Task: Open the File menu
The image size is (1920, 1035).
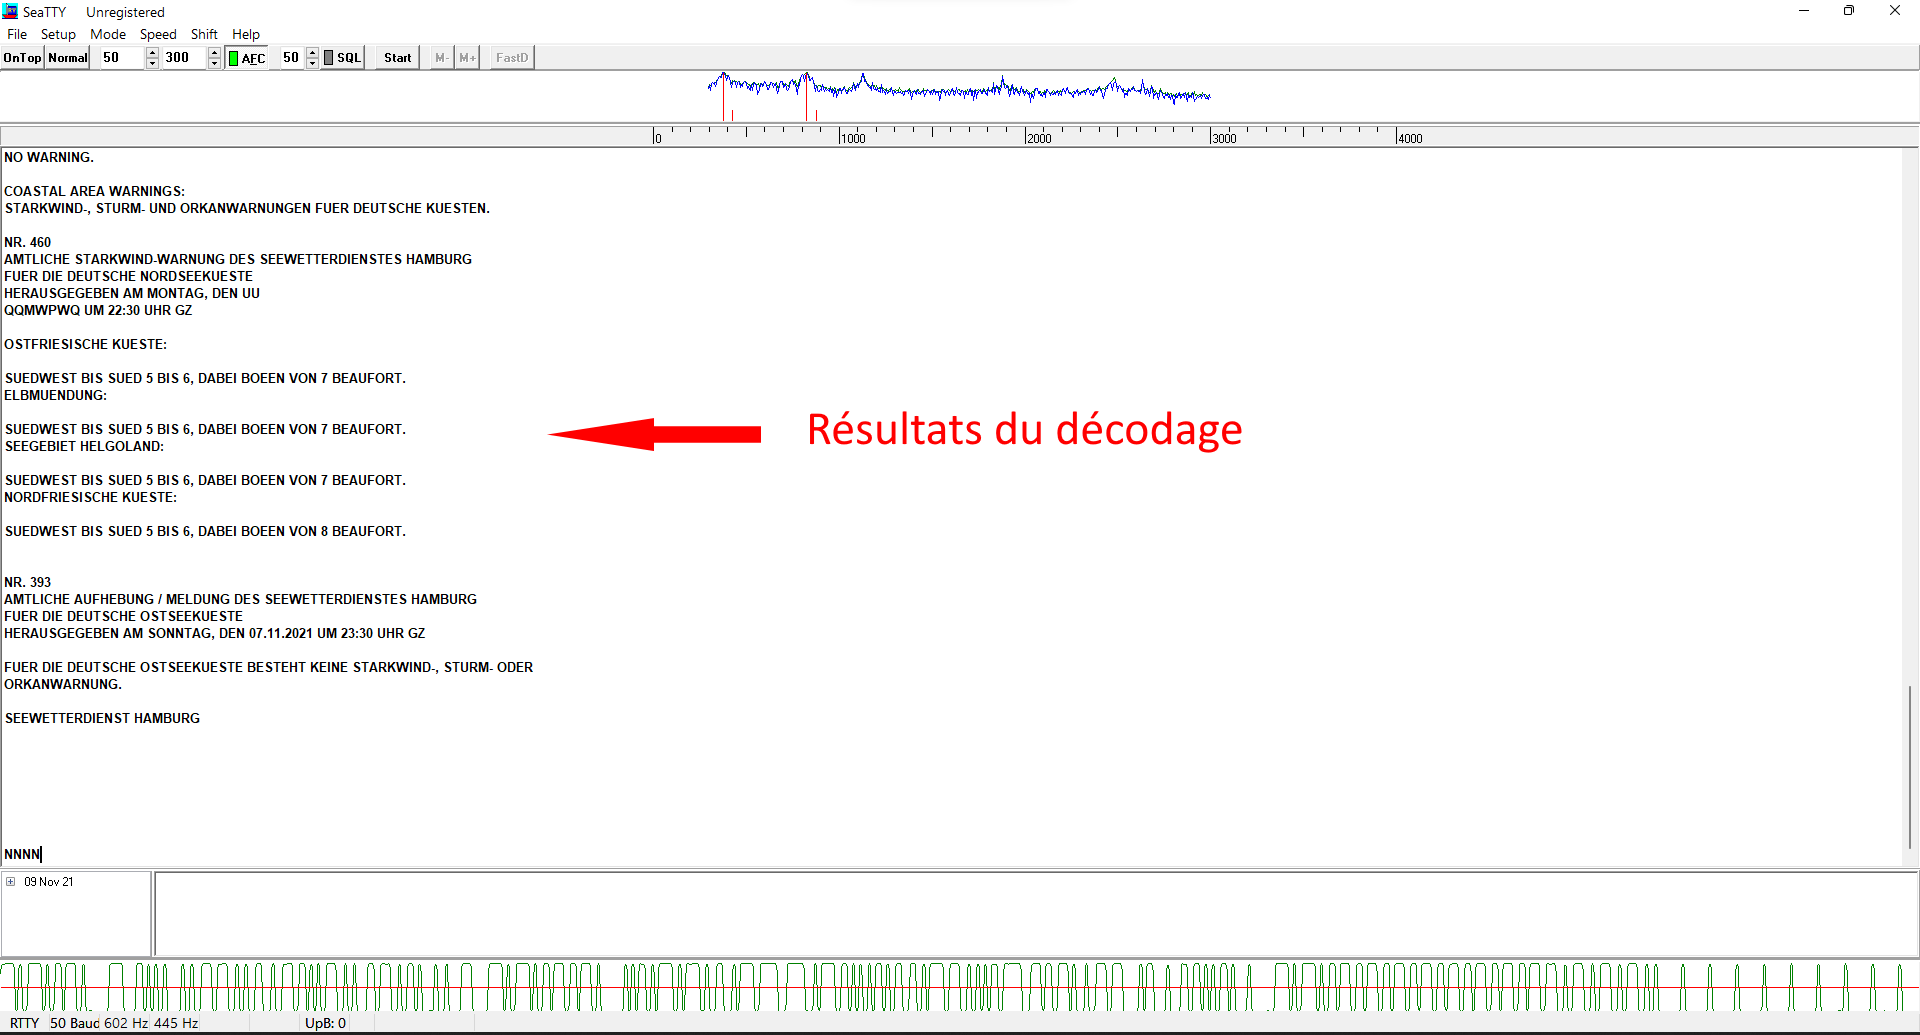Action: tap(17, 34)
